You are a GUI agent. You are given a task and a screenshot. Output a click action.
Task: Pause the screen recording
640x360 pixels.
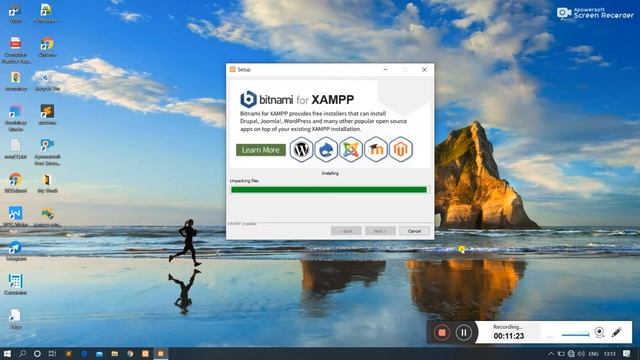click(x=464, y=332)
